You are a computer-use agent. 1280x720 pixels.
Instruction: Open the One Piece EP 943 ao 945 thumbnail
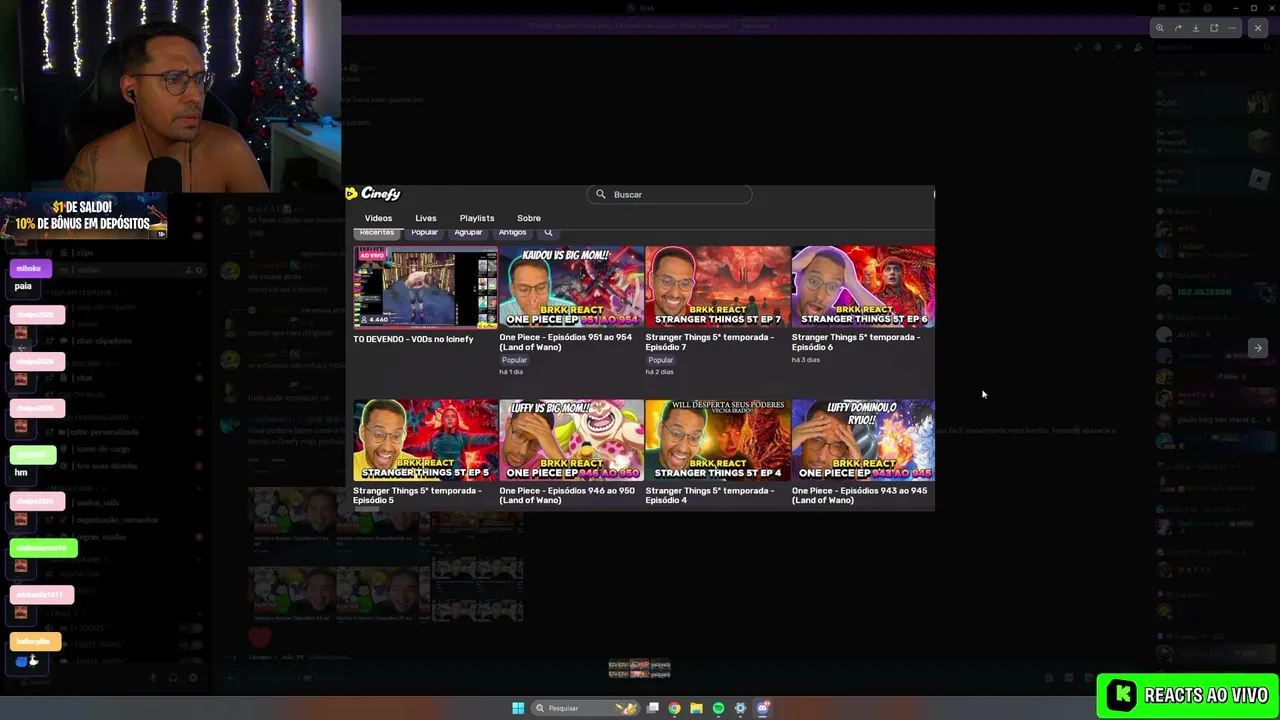863,440
